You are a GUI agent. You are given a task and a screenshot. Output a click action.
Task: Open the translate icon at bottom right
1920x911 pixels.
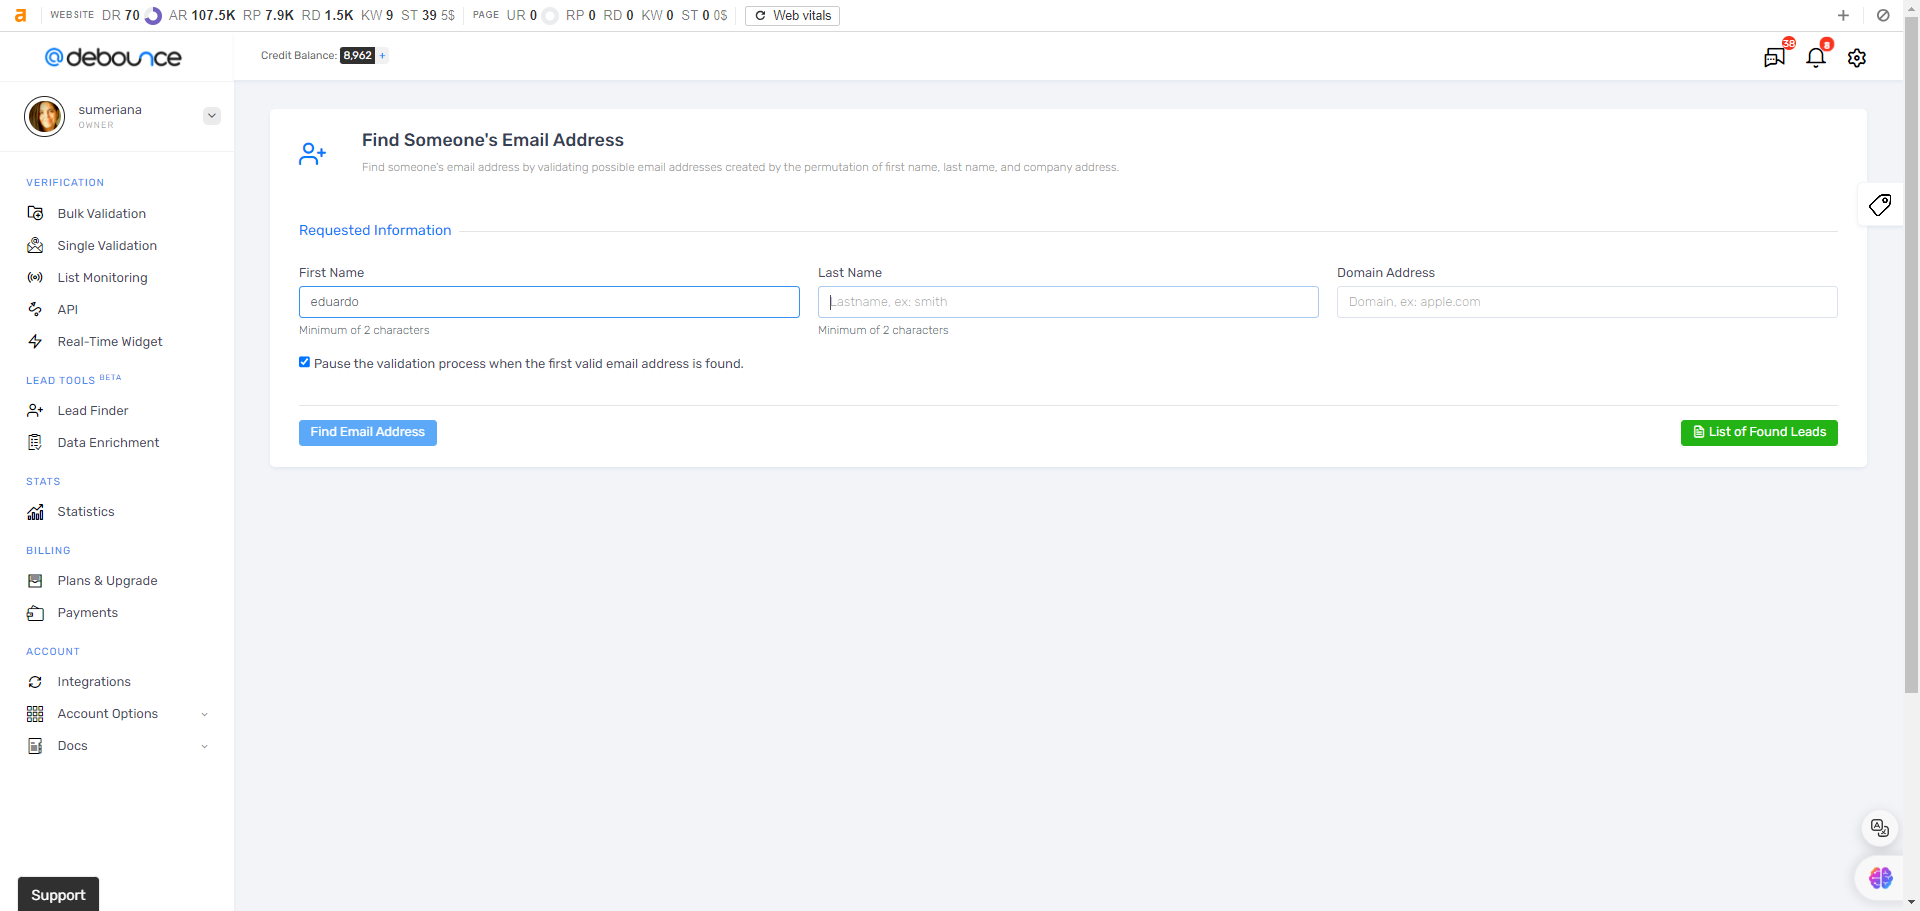click(x=1880, y=828)
